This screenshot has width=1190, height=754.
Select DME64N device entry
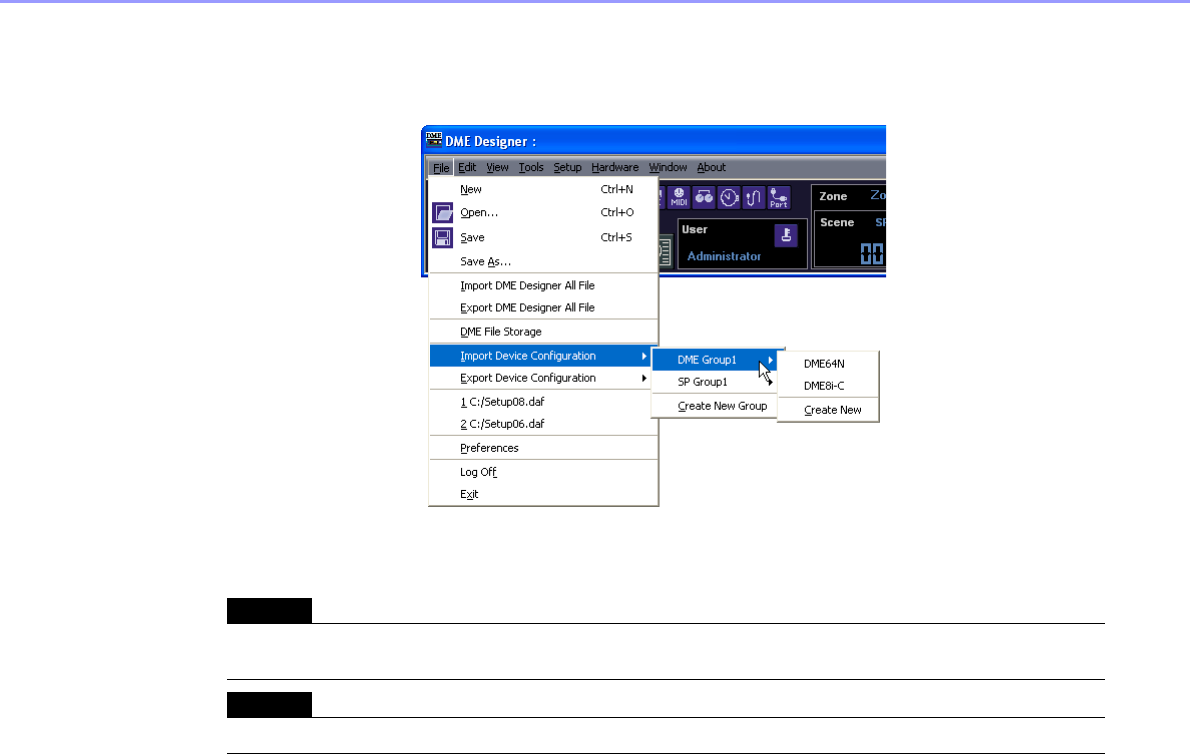828,364
